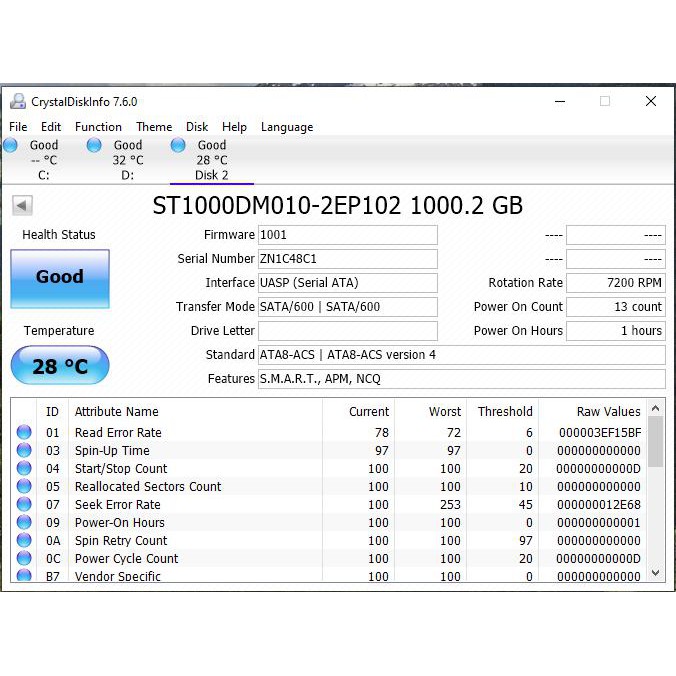The width and height of the screenshot is (676, 676).
Task: Click the Interface field UASP (Serial ATA)
Action: (x=347, y=283)
